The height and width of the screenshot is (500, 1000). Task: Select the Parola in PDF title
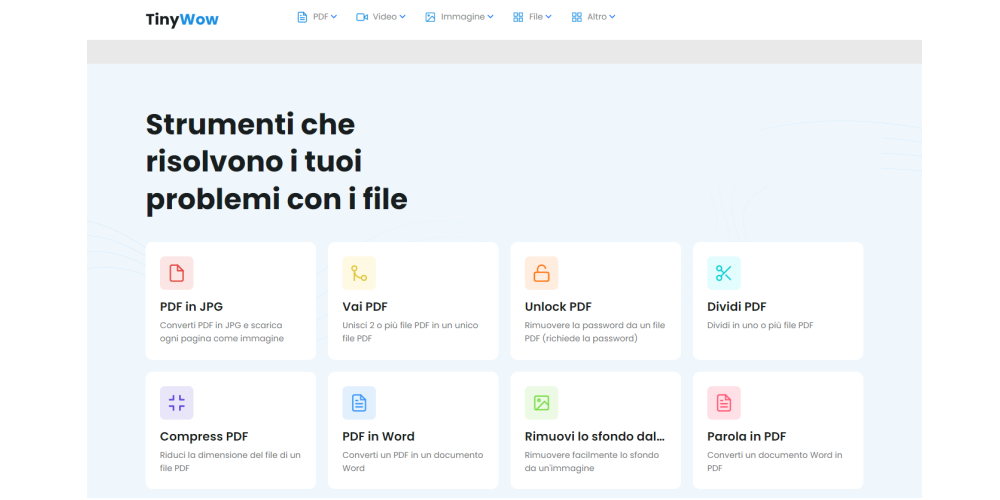coord(746,437)
